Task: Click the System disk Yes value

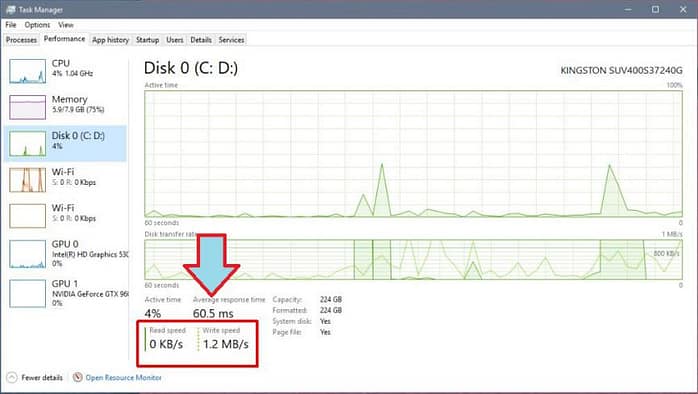Action: coord(325,321)
